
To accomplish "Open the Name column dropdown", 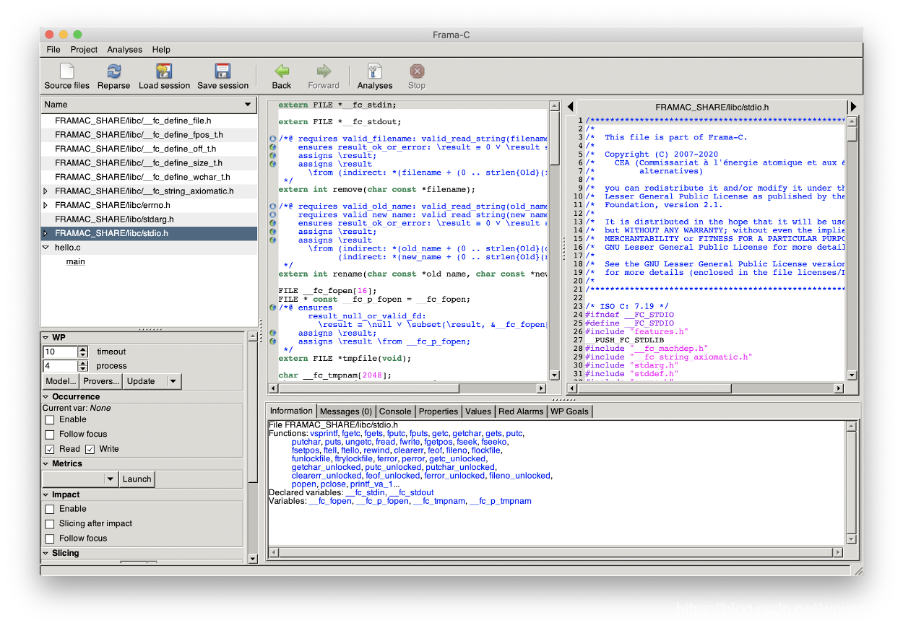I will point(248,104).
